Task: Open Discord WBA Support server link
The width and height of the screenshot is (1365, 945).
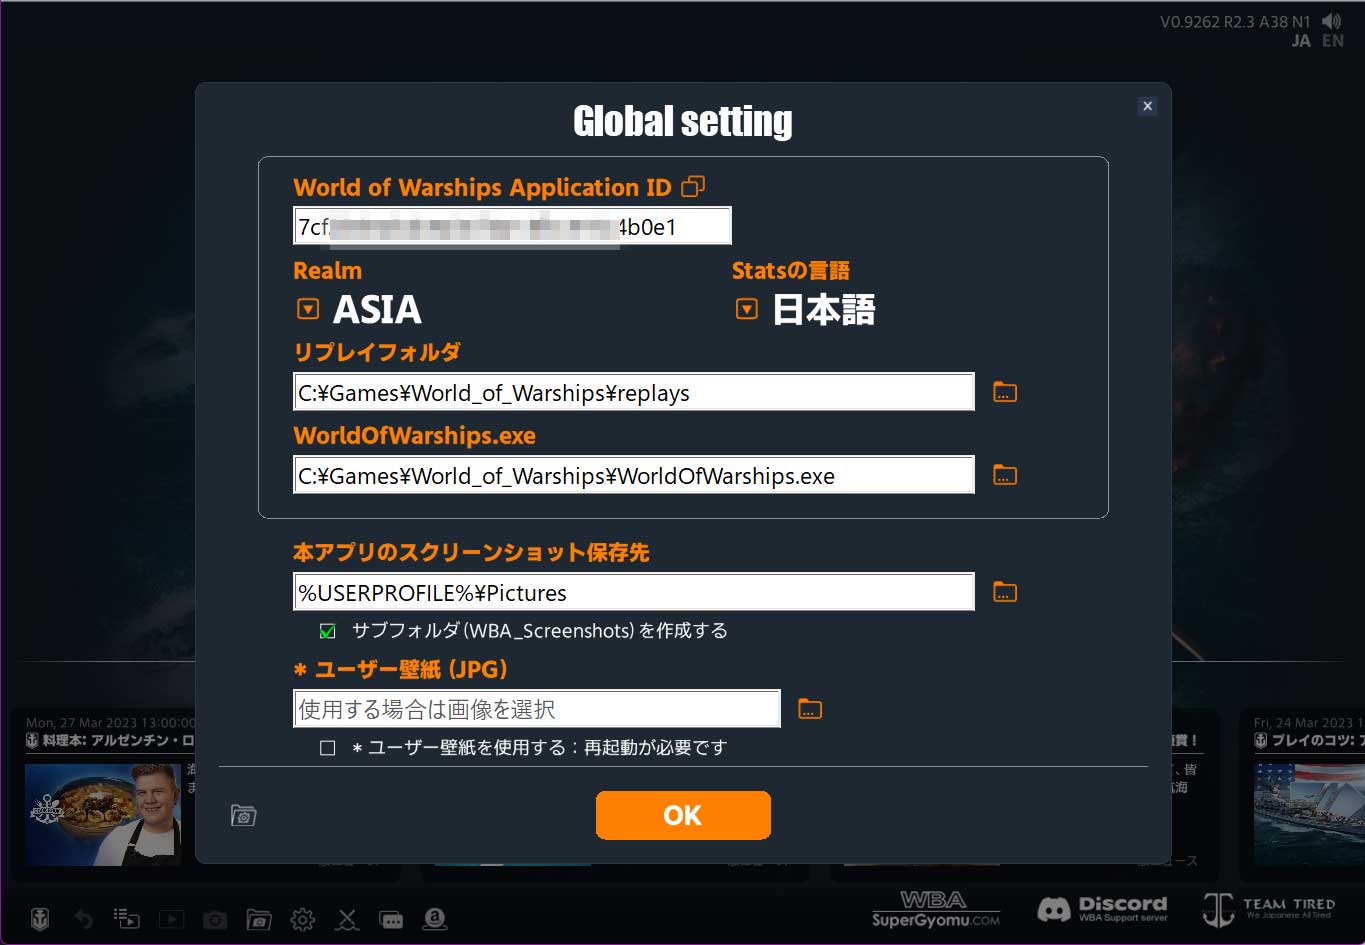Action: click(x=1102, y=908)
